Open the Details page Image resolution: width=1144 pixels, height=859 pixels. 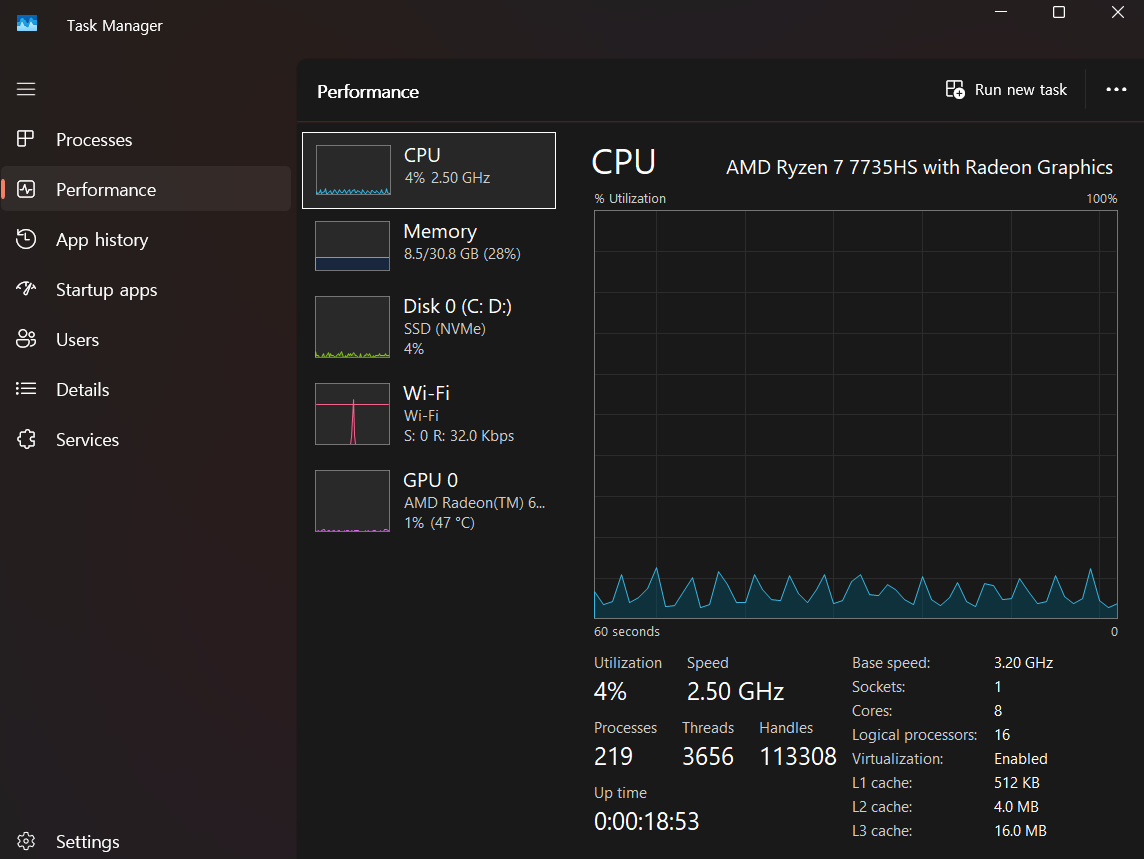[146, 390]
